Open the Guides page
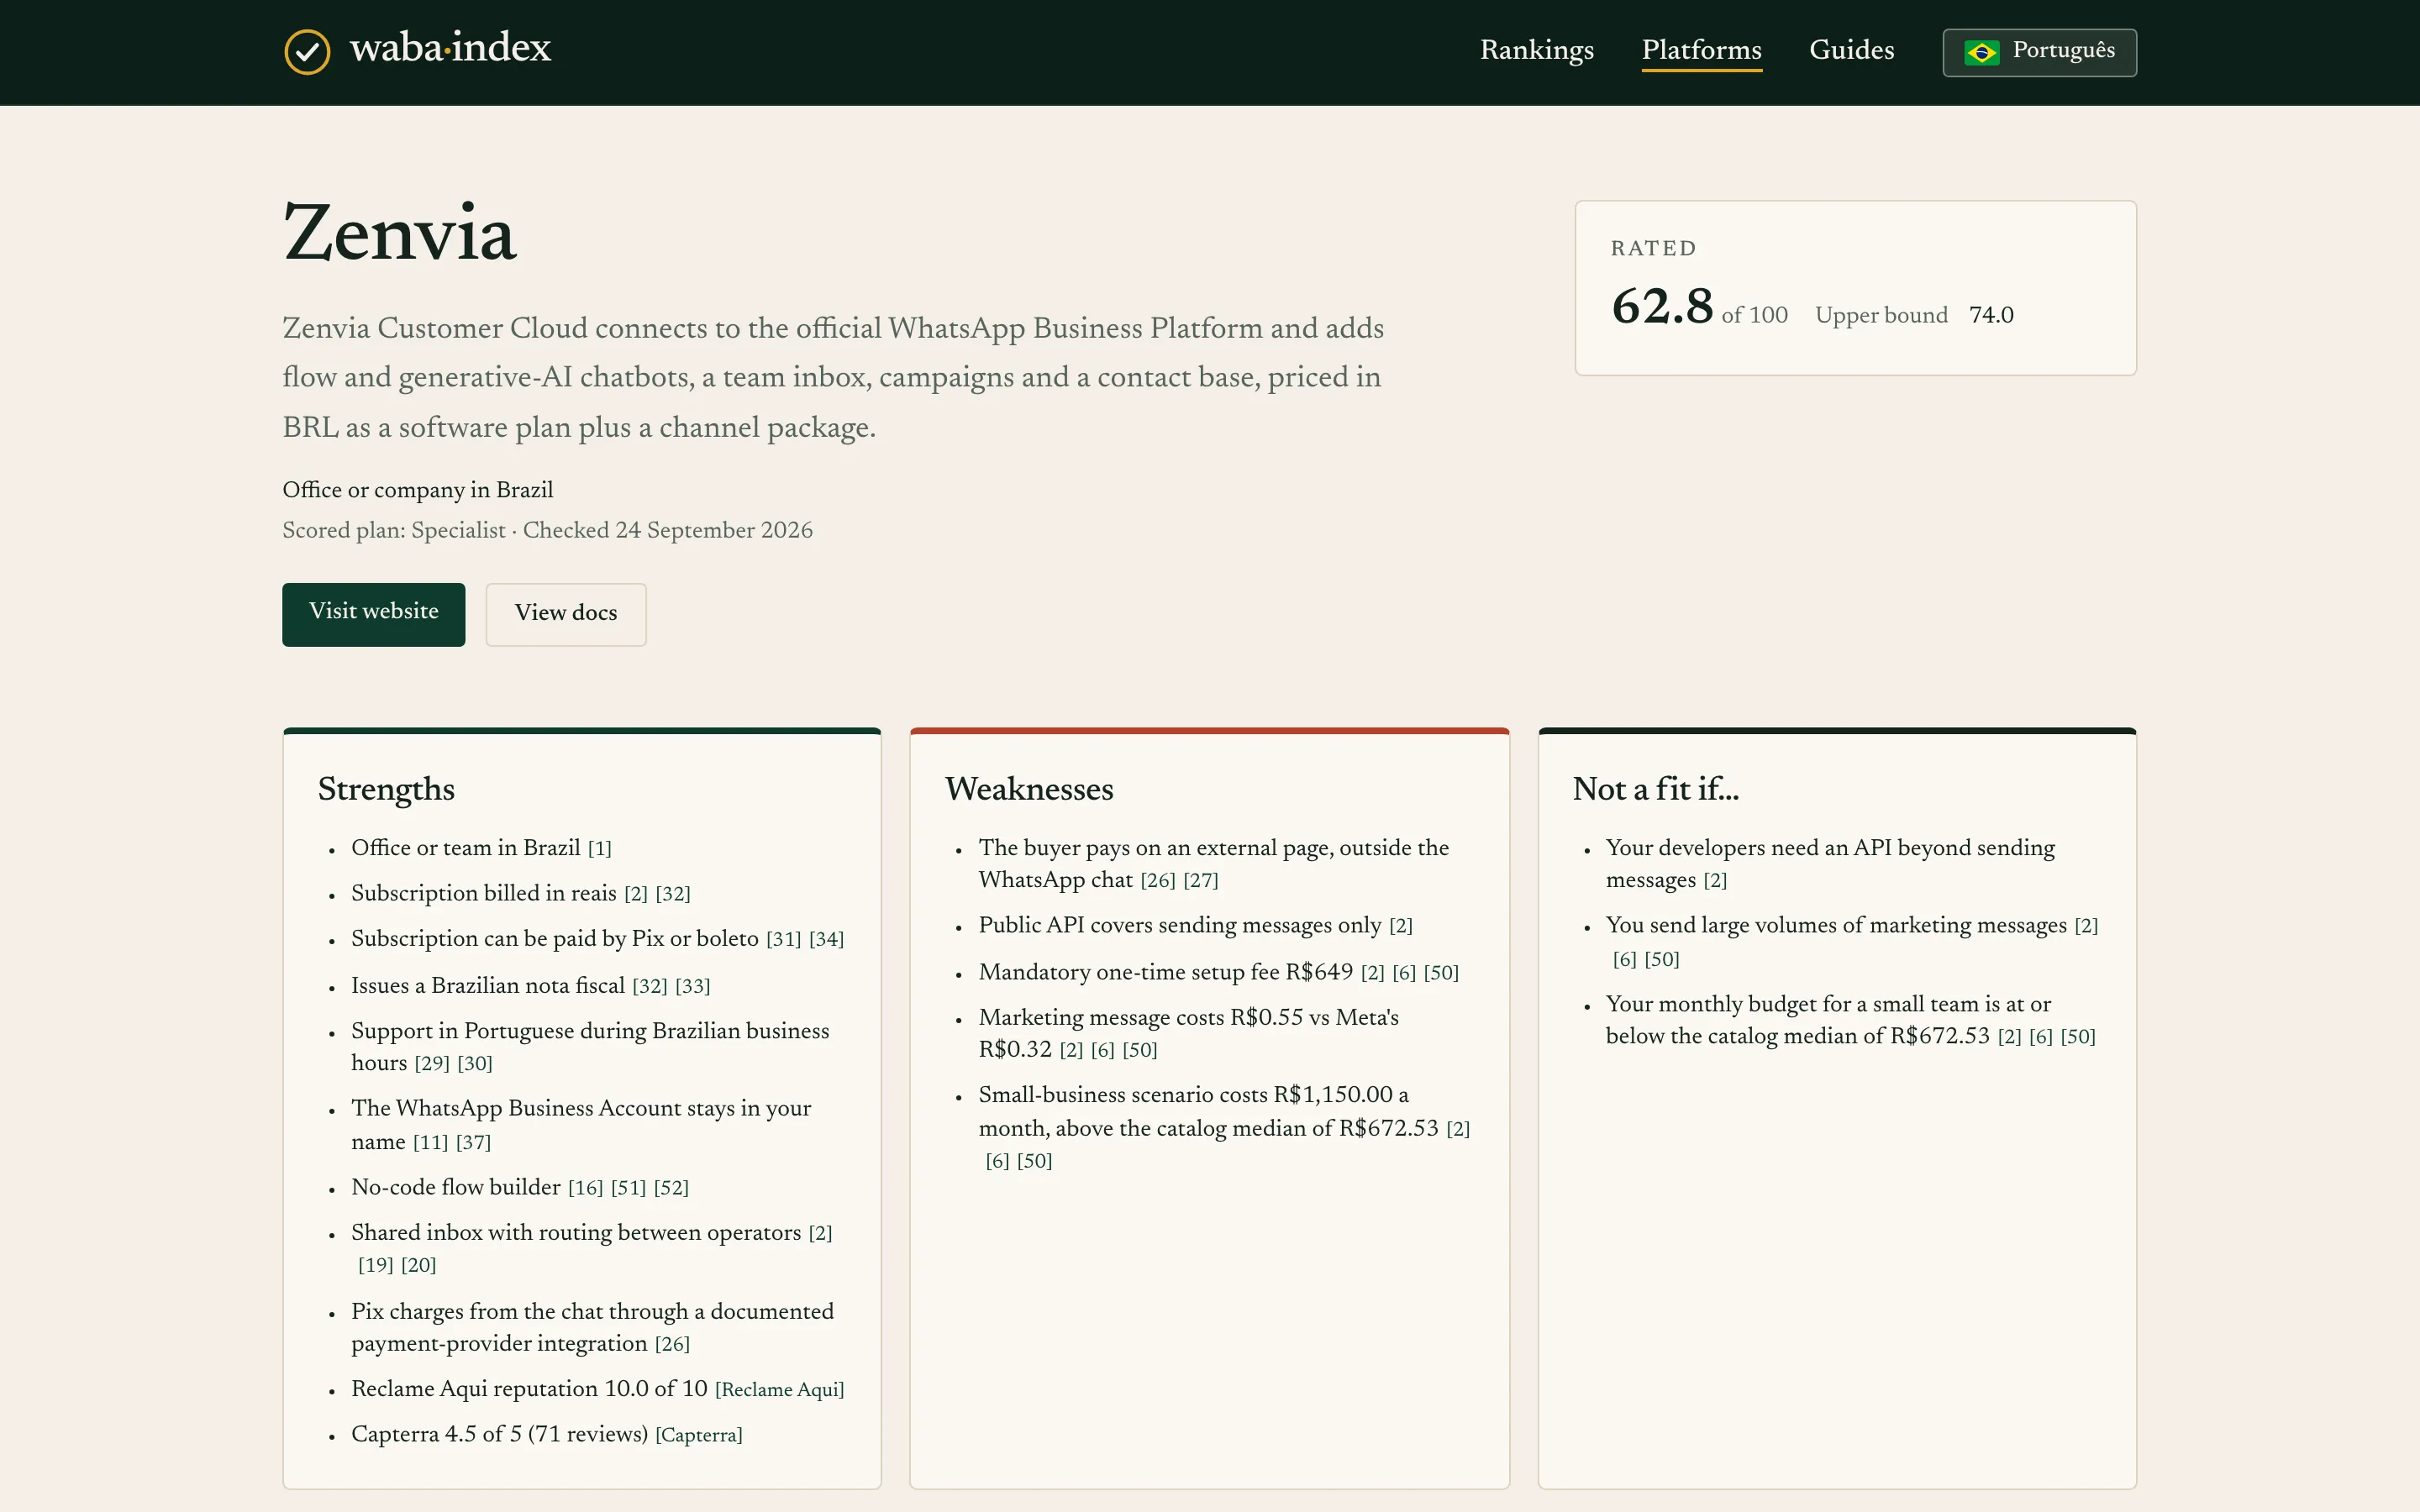 [1851, 50]
